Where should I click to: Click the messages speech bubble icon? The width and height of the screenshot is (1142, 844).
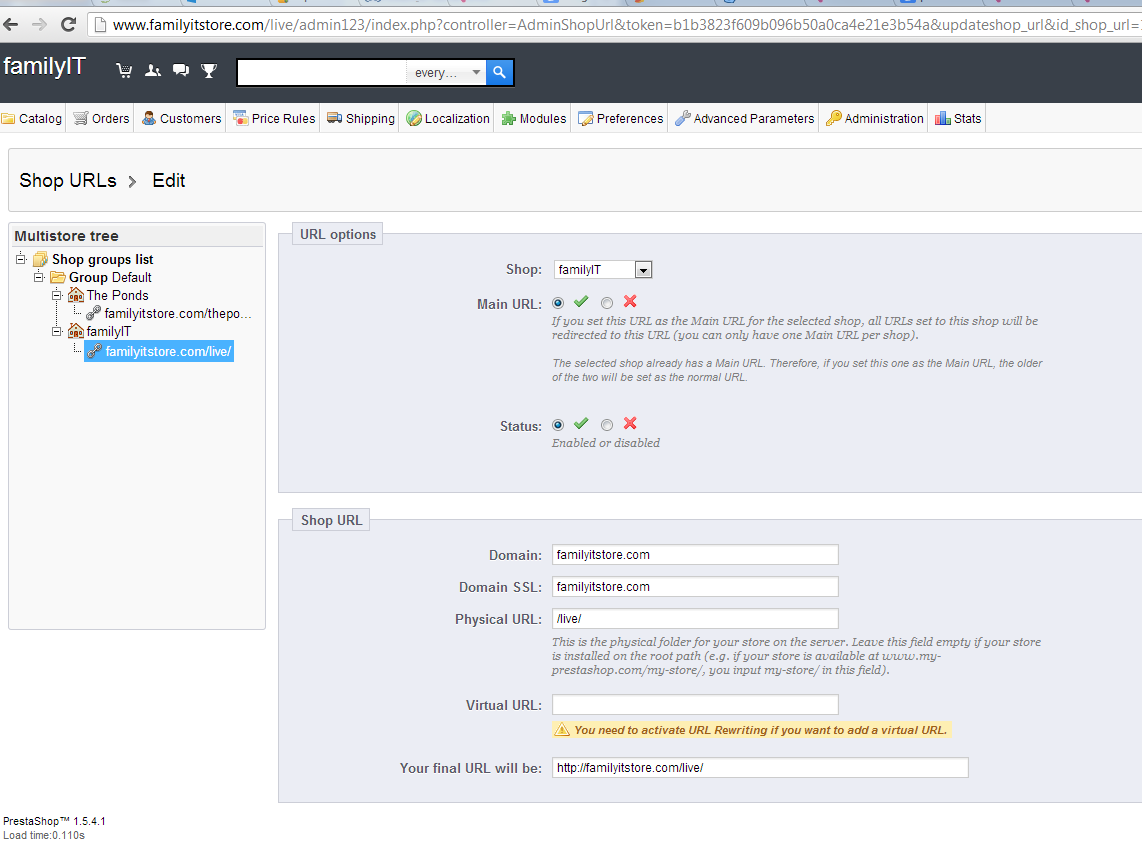coord(181,71)
